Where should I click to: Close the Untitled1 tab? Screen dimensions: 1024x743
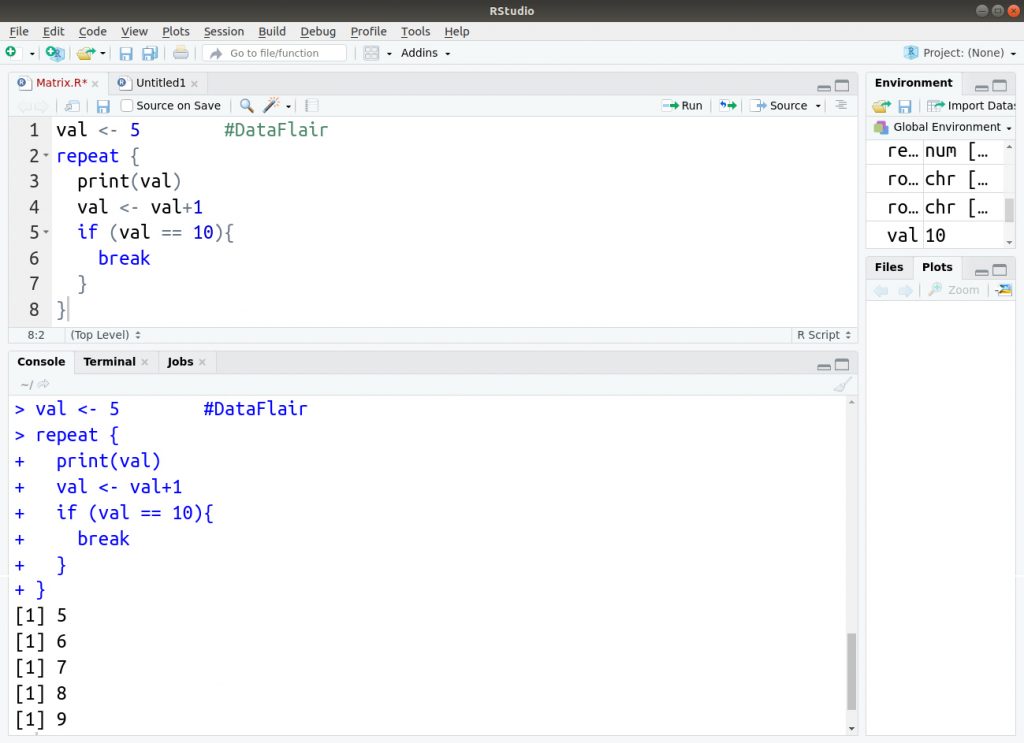point(195,84)
